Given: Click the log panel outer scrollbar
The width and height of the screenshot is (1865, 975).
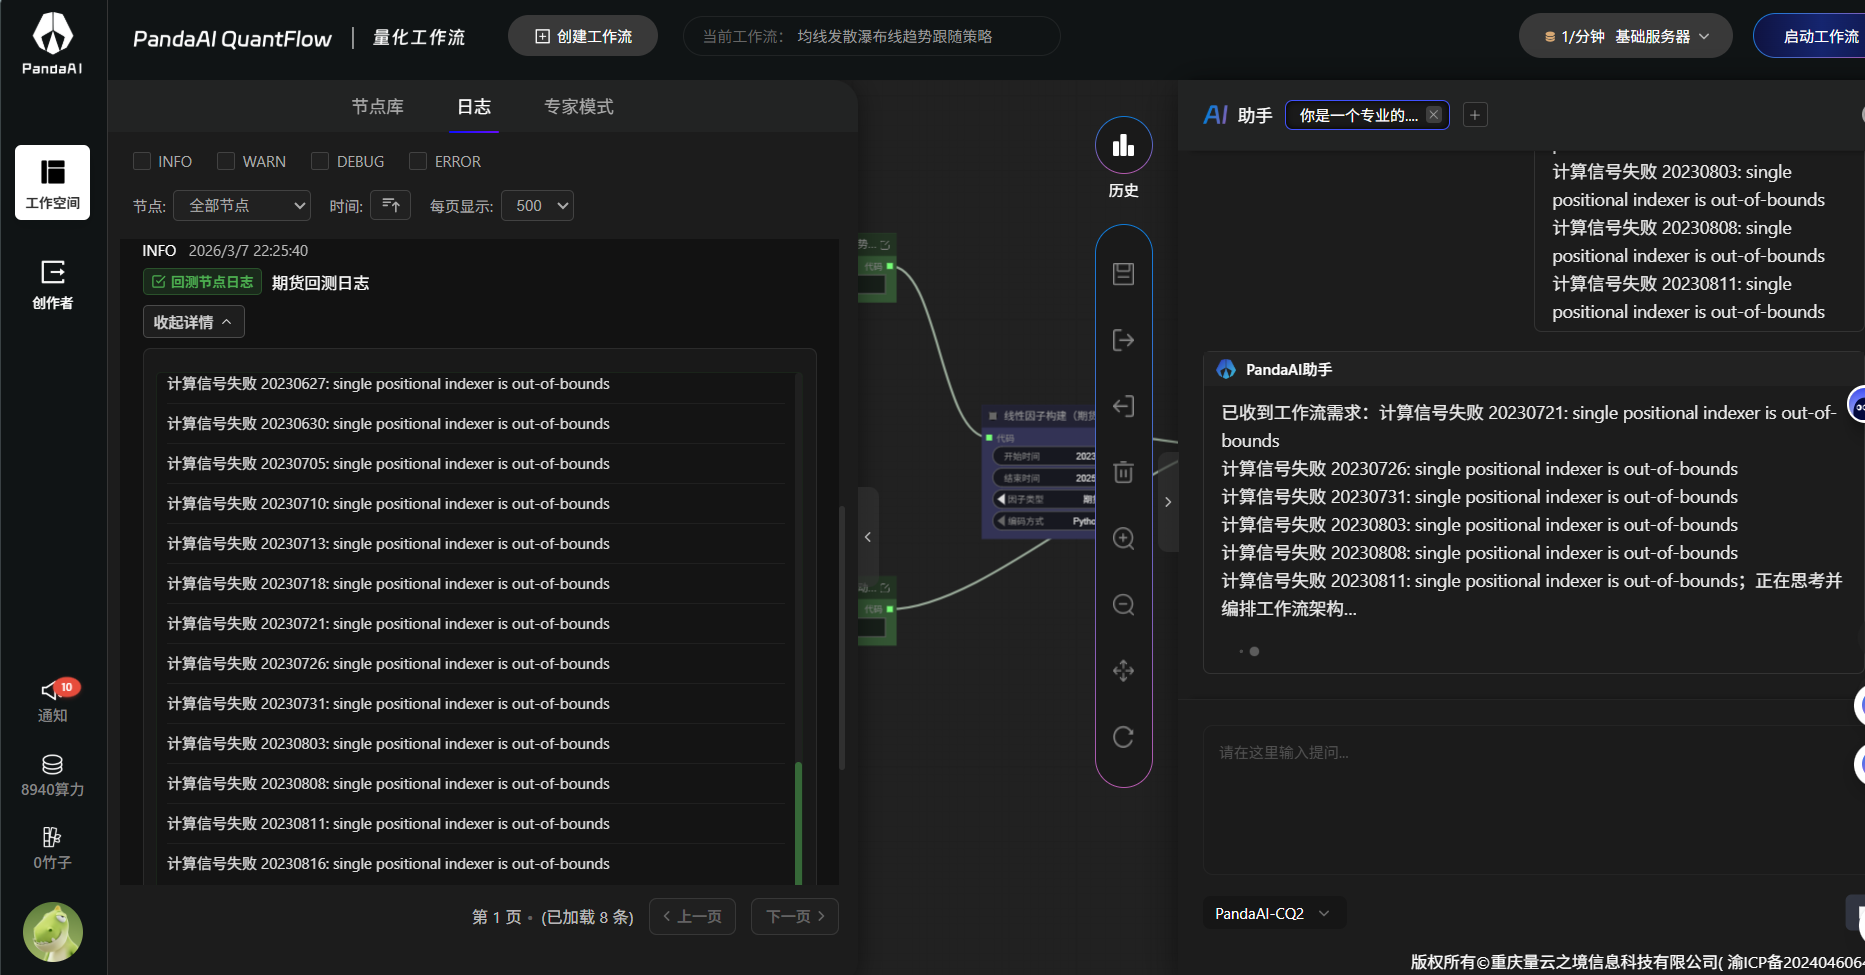Looking at the screenshot, I should 842,638.
